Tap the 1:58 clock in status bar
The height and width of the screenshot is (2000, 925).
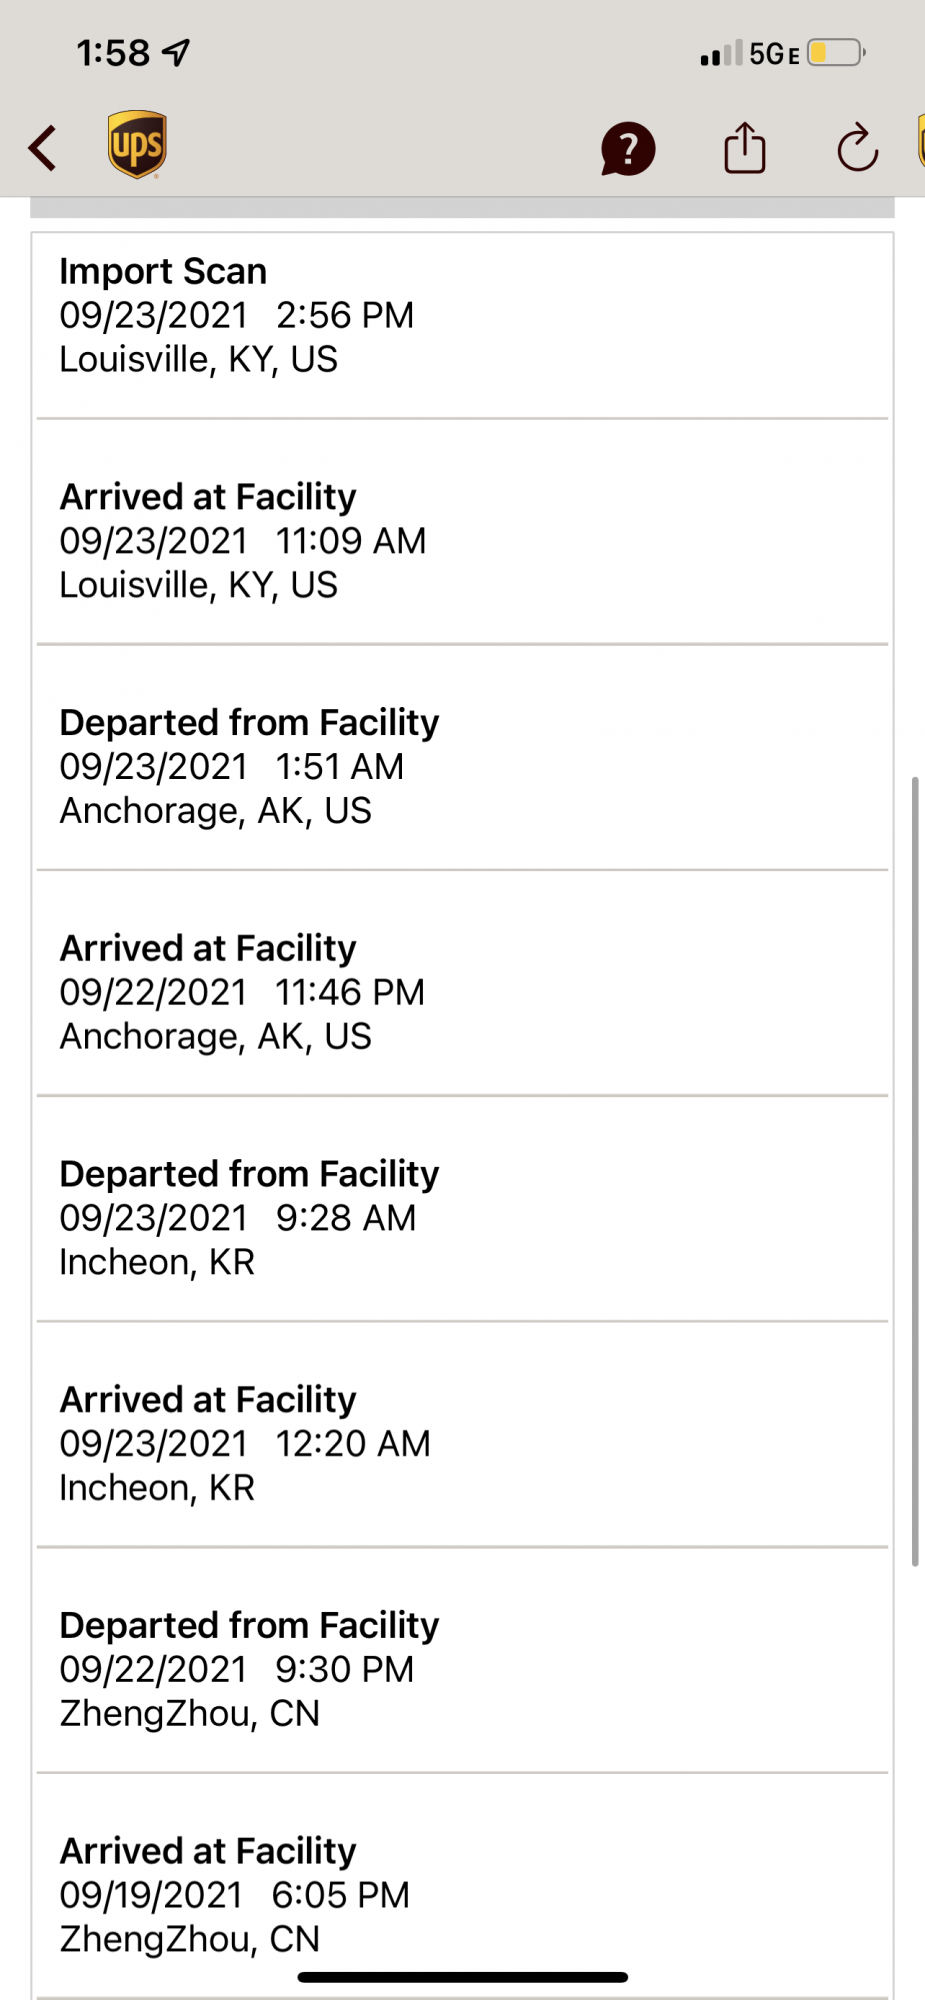[113, 52]
